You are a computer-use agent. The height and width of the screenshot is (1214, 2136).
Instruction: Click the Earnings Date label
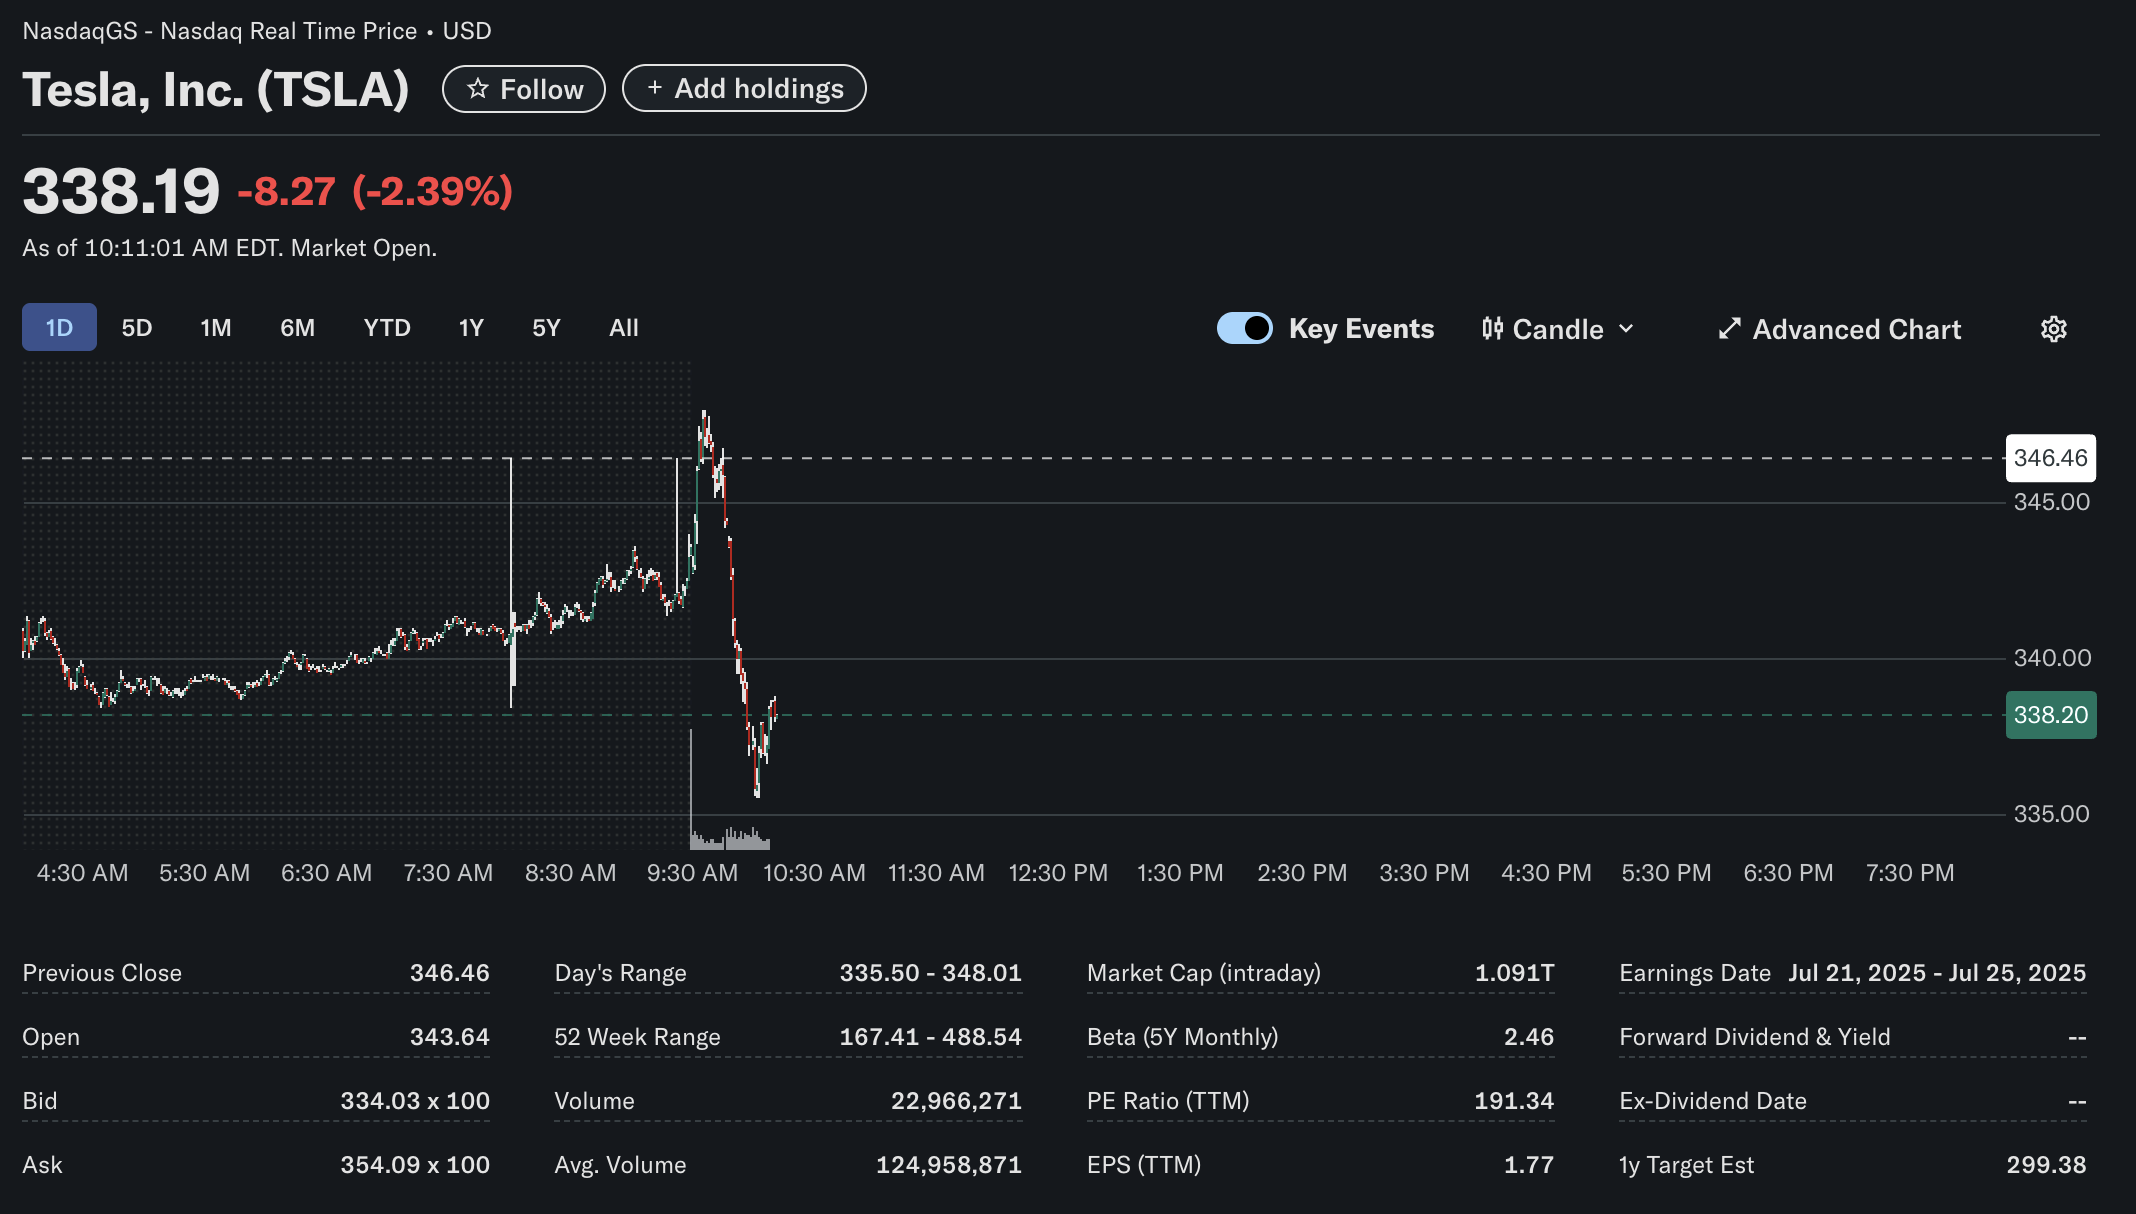1695,973
